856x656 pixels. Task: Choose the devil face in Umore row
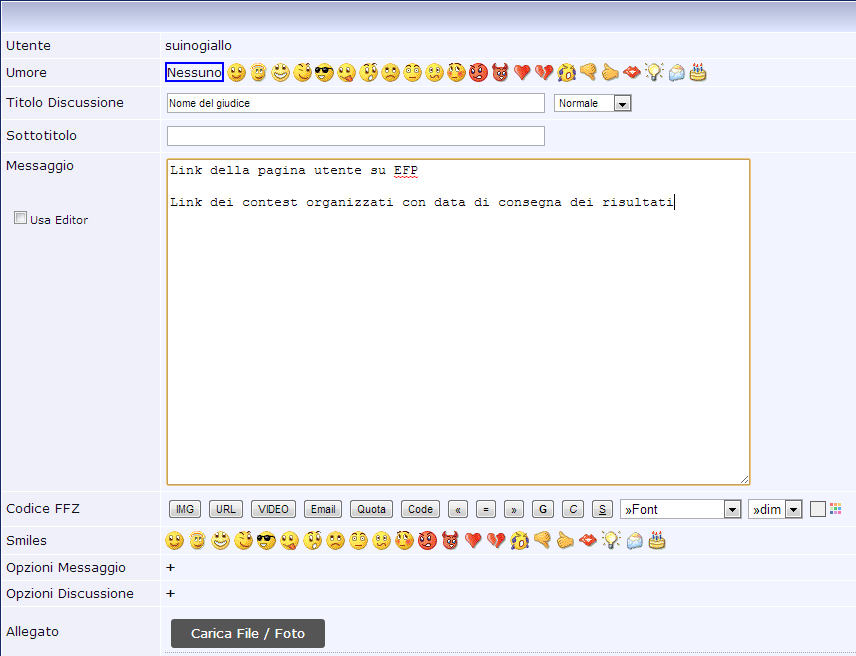[500, 73]
